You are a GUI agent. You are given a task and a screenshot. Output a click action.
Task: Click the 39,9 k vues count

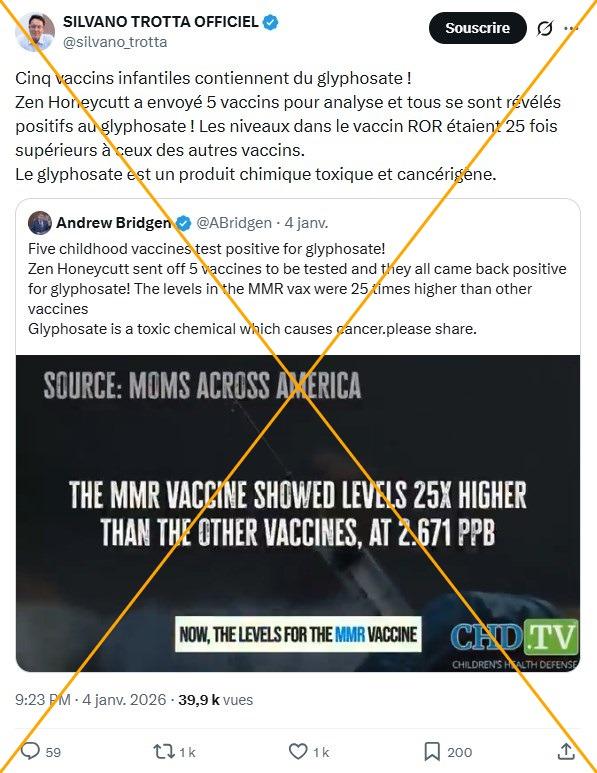point(215,700)
